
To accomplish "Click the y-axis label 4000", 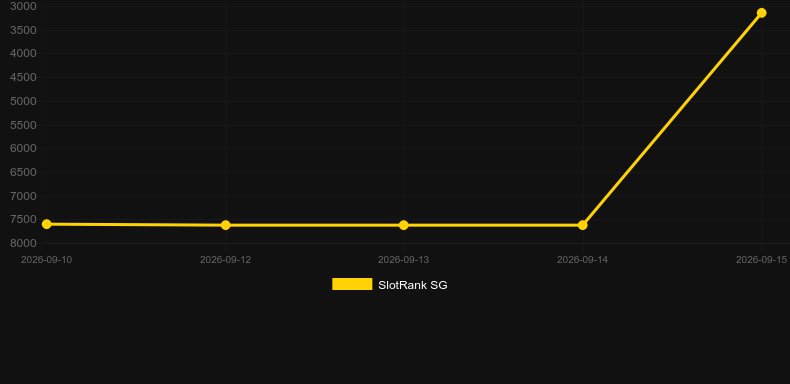I will click(x=23, y=53).
